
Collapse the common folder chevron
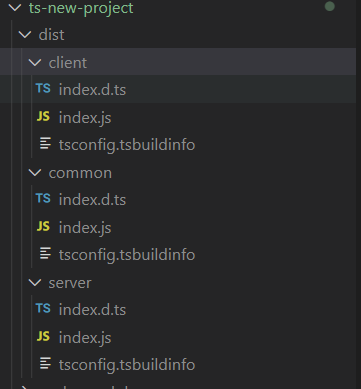click(x=35, y=173)
